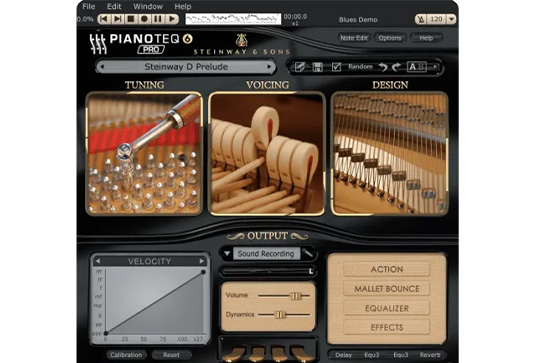Select the next preset with the right arrow
This screenshot has width=535, height=363.
click(270, 67)
